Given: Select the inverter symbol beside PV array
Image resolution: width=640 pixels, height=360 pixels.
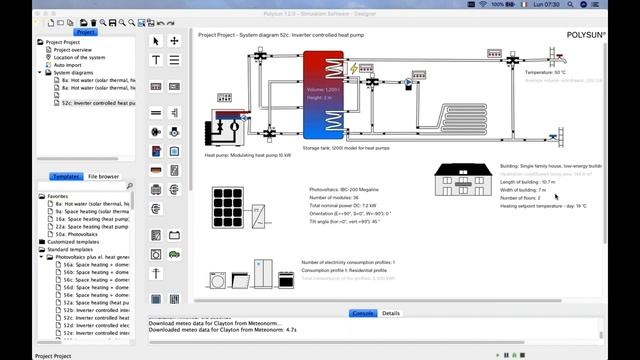Looking at the screenshot, I should click(x=258, y=216).
